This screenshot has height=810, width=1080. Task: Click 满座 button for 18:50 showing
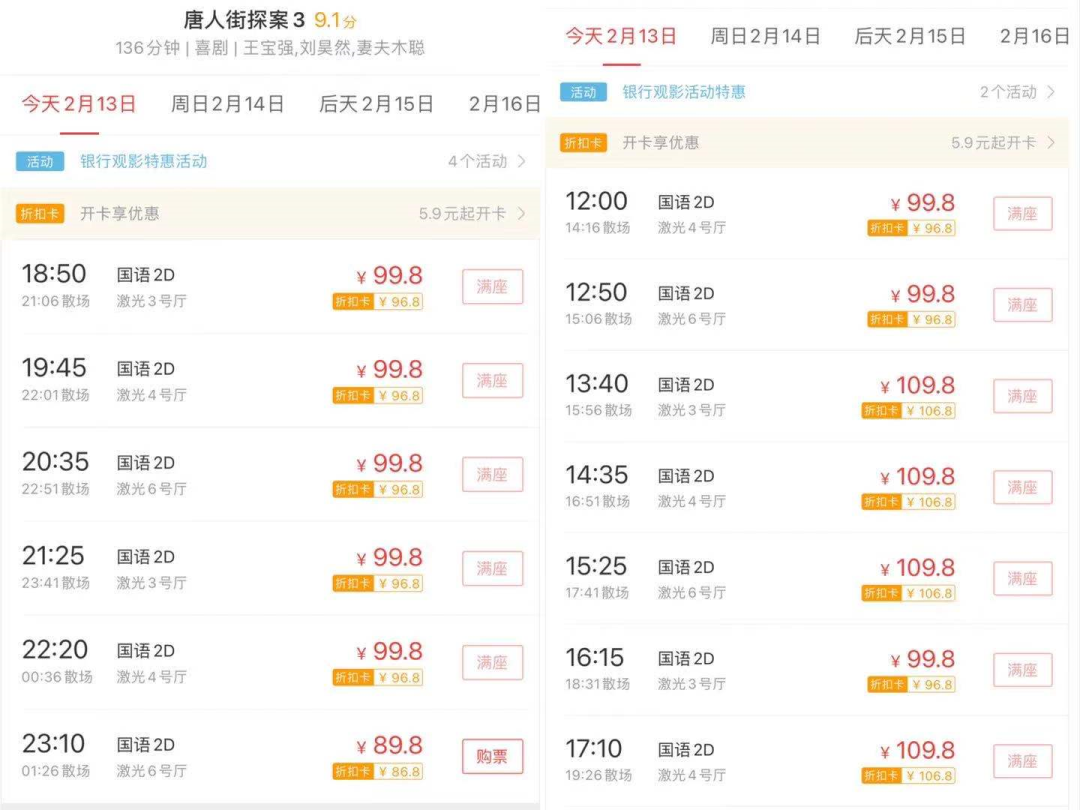[x=492, y=287]
